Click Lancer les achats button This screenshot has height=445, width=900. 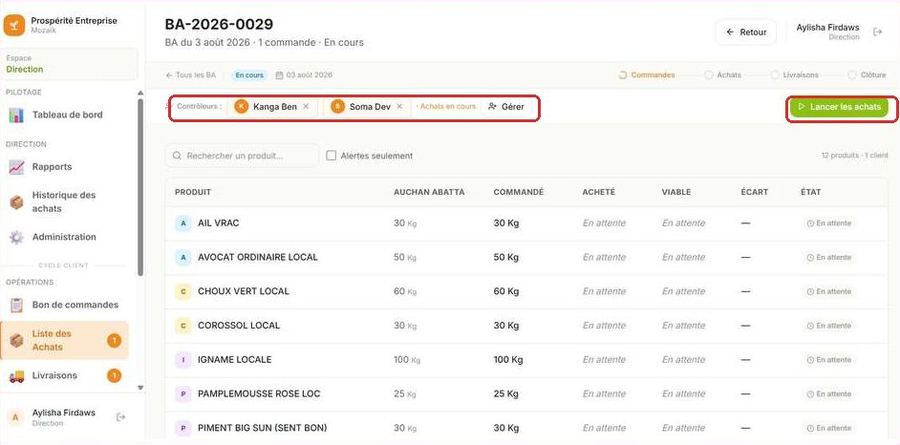(839, 107)
